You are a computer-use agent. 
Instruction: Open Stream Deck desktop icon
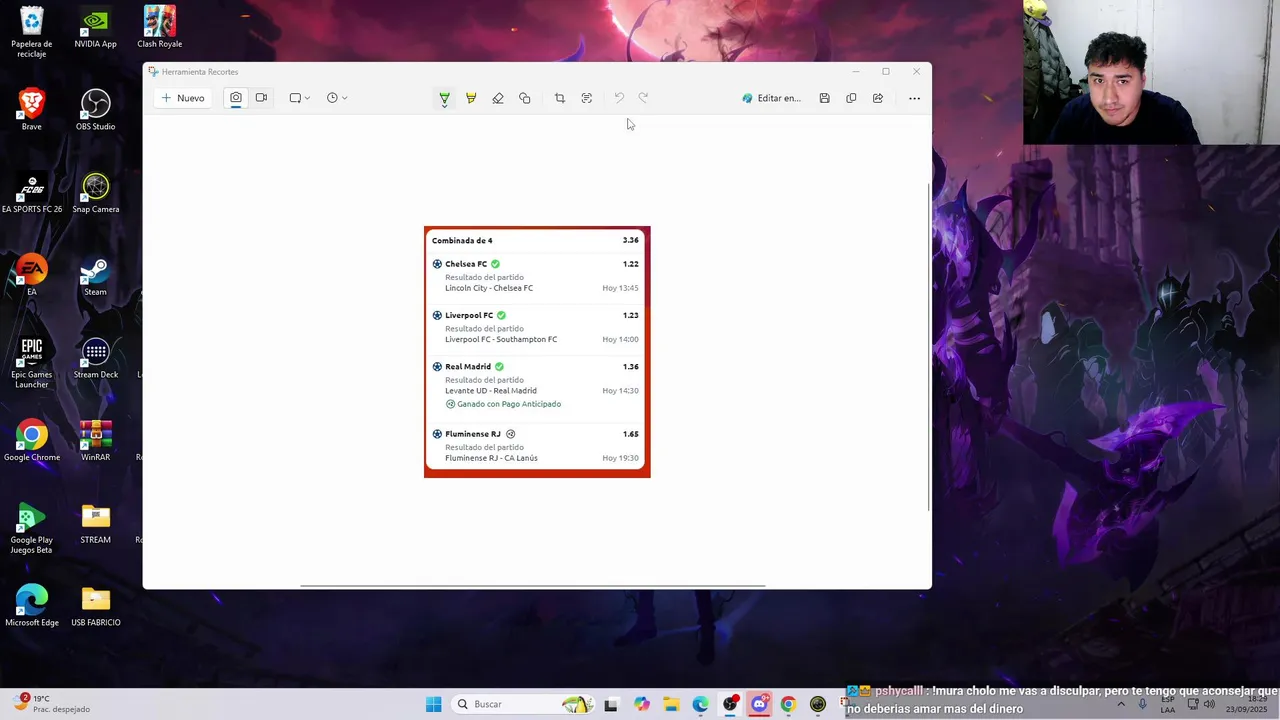[95, 359]
